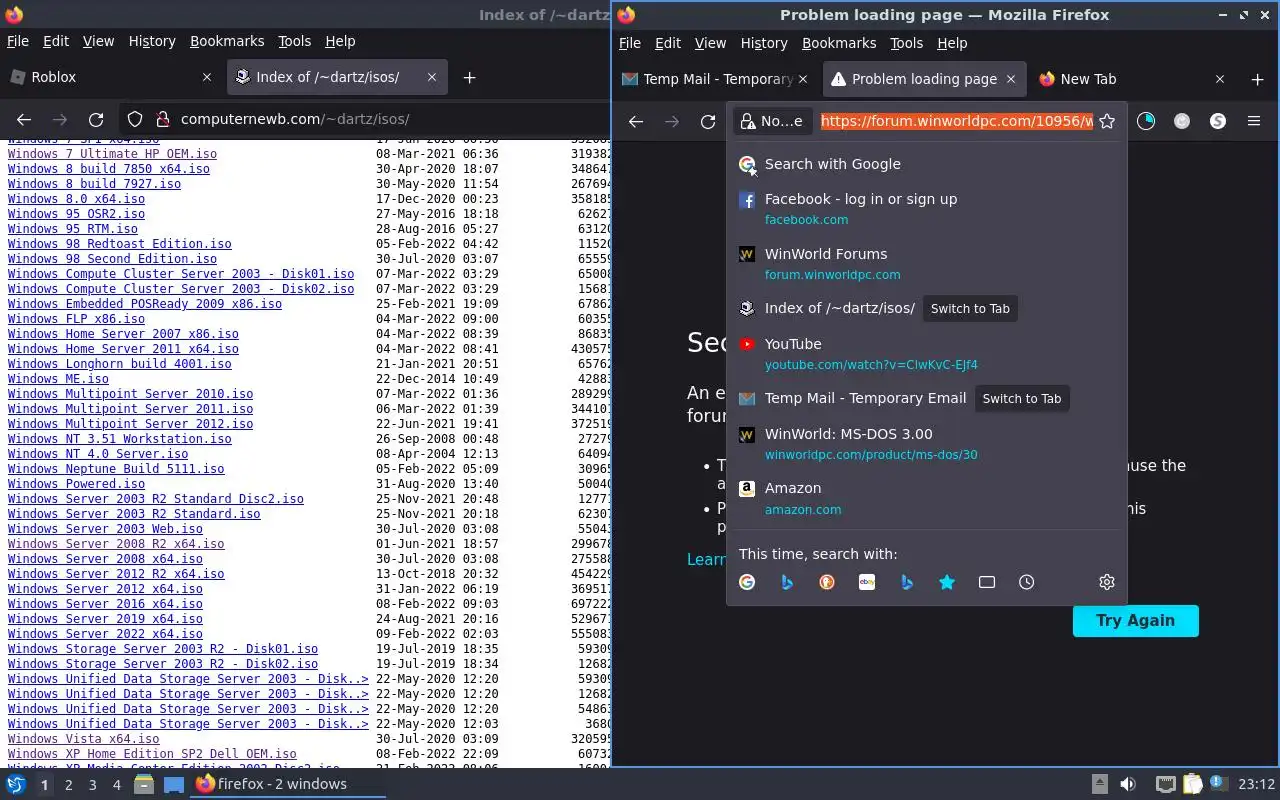The image size is (1280, 800).
Task: Open Tools menu in right window
Action: click(906, 43)
